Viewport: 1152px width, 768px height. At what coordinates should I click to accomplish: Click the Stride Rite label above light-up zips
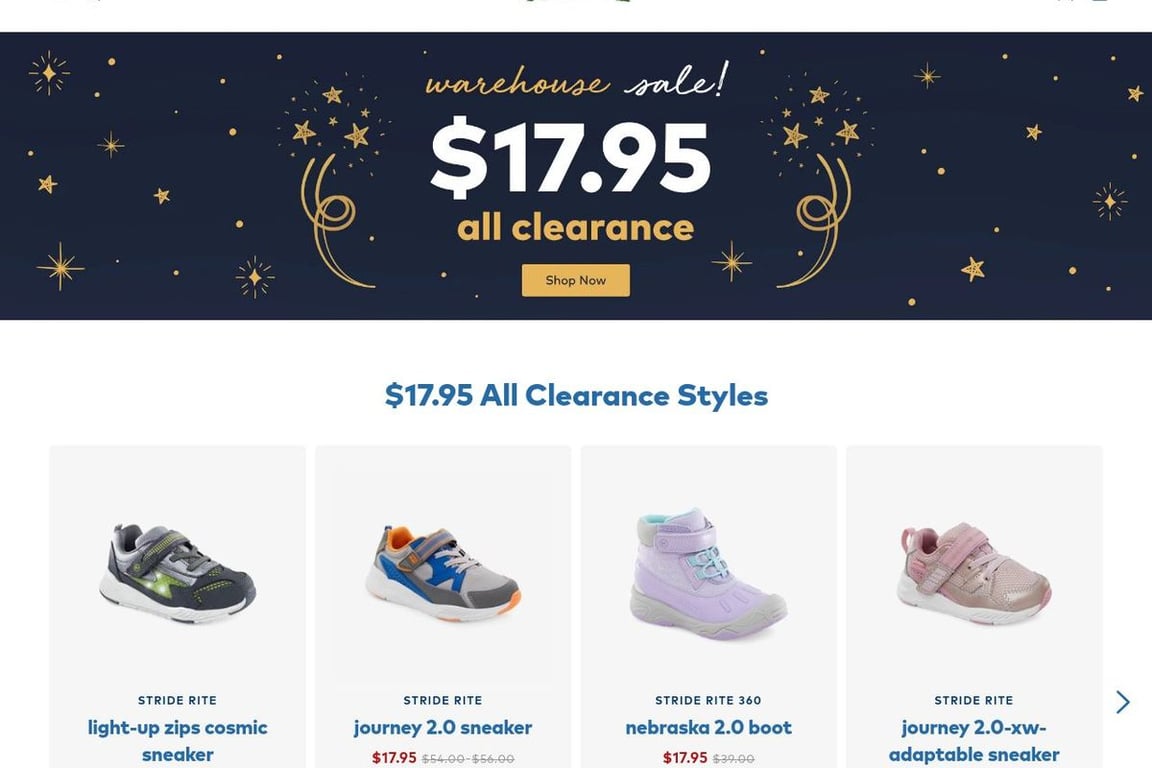tap(178, 700)
